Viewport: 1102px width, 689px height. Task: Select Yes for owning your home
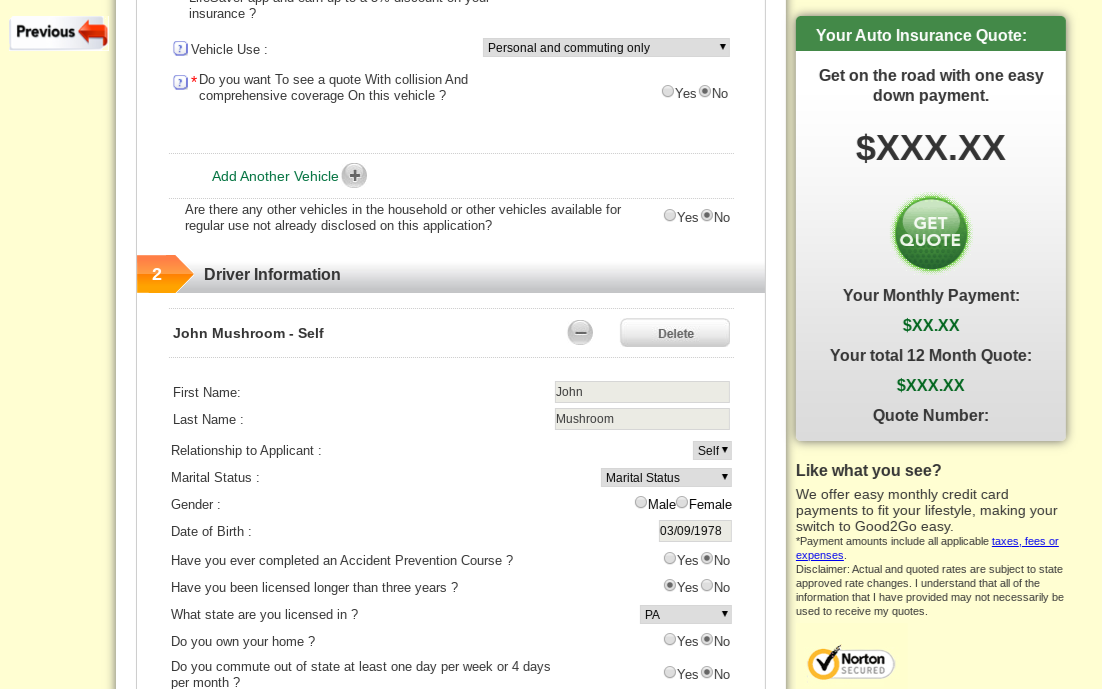[670, 640]
